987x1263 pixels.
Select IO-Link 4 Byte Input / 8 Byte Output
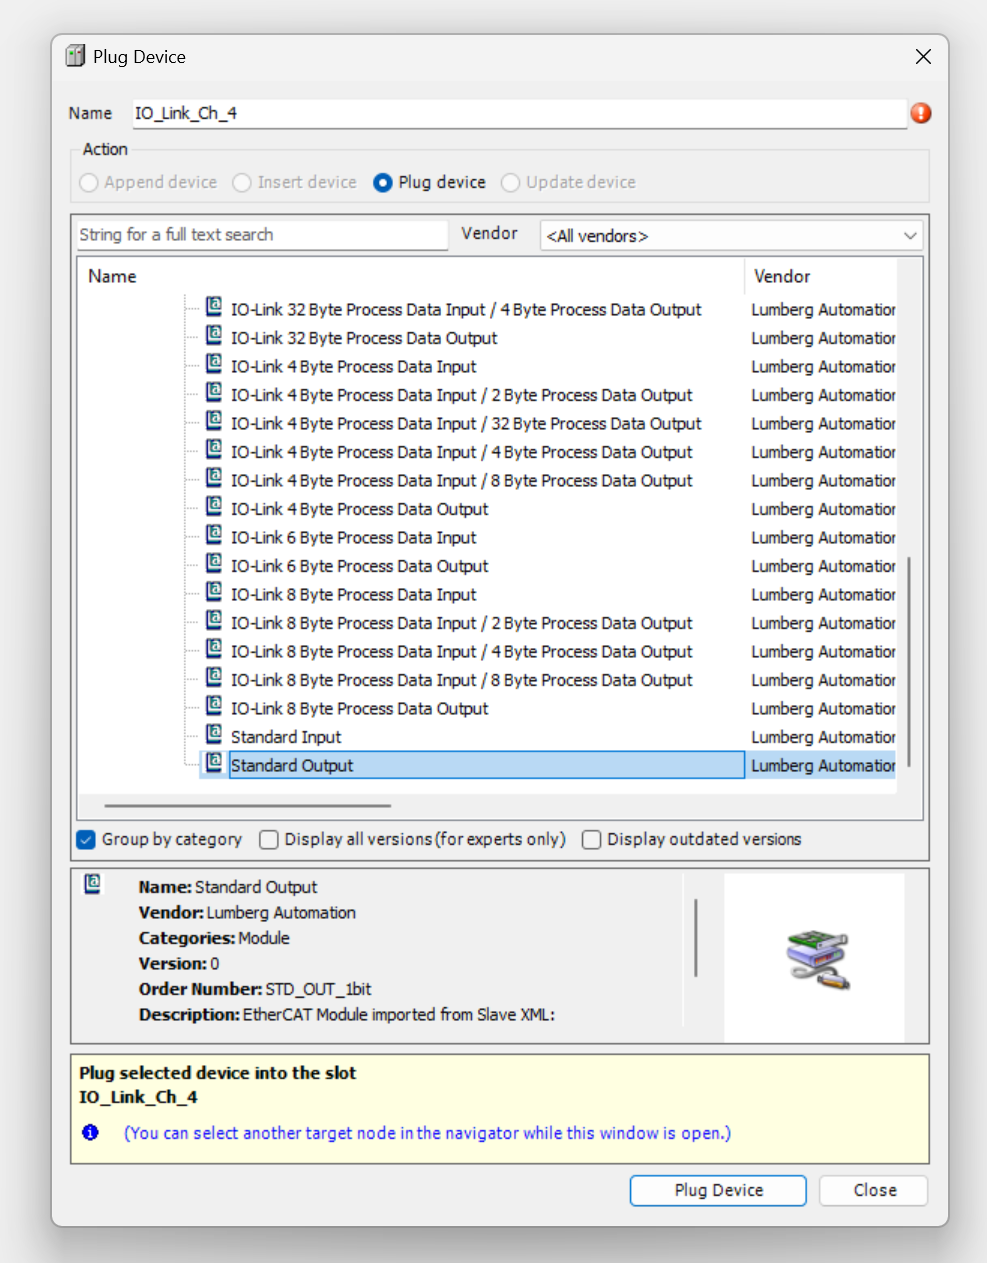(461, 481)
